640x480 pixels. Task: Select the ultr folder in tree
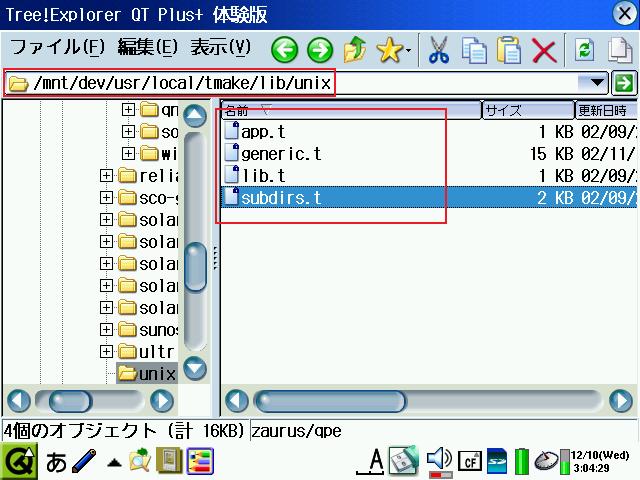tap(147, 351)
